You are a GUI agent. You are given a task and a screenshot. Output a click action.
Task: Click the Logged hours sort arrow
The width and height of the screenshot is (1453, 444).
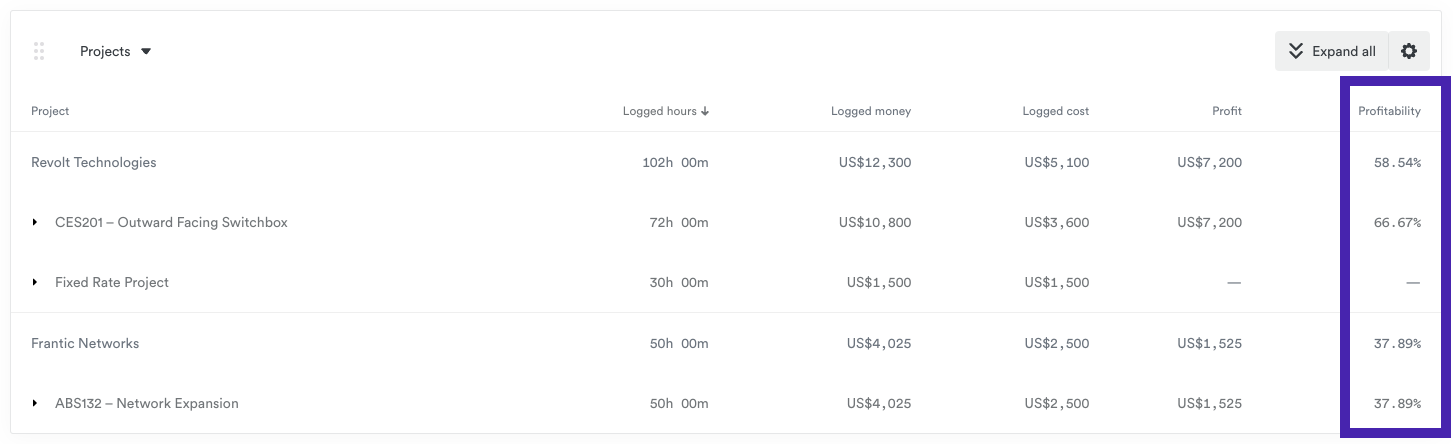tap(705, 112)
